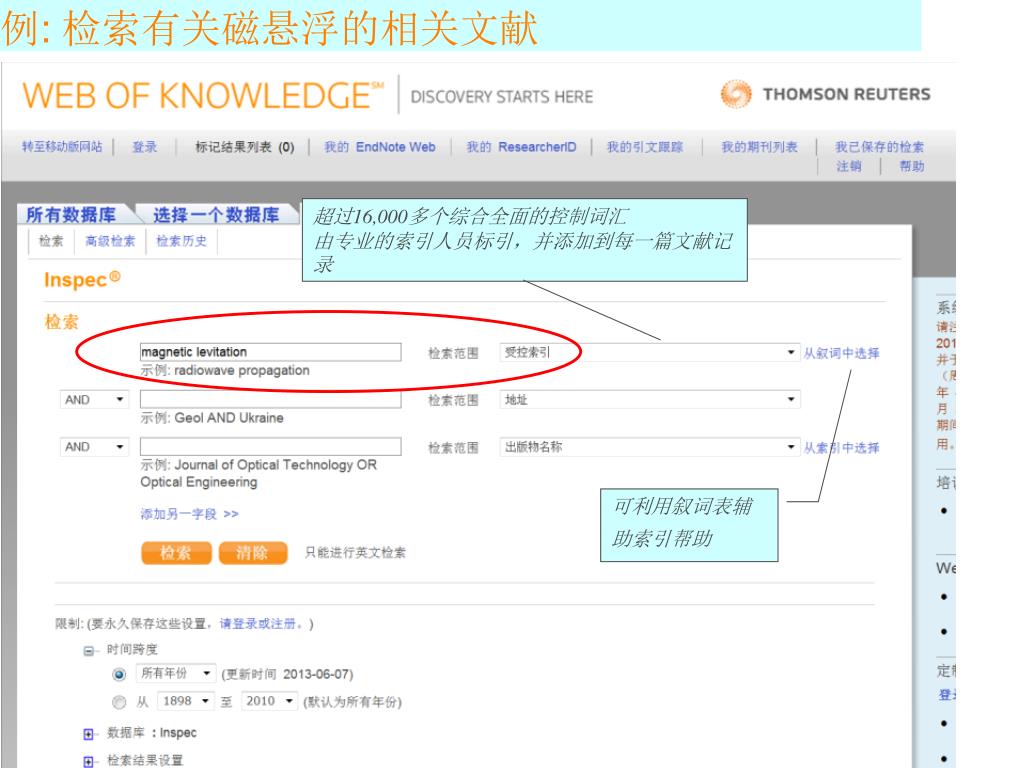The width and height of the screenshot is (1024, 768).
Task: Open the 1898 start year dropdown
Action: click(x=185, y=701)
